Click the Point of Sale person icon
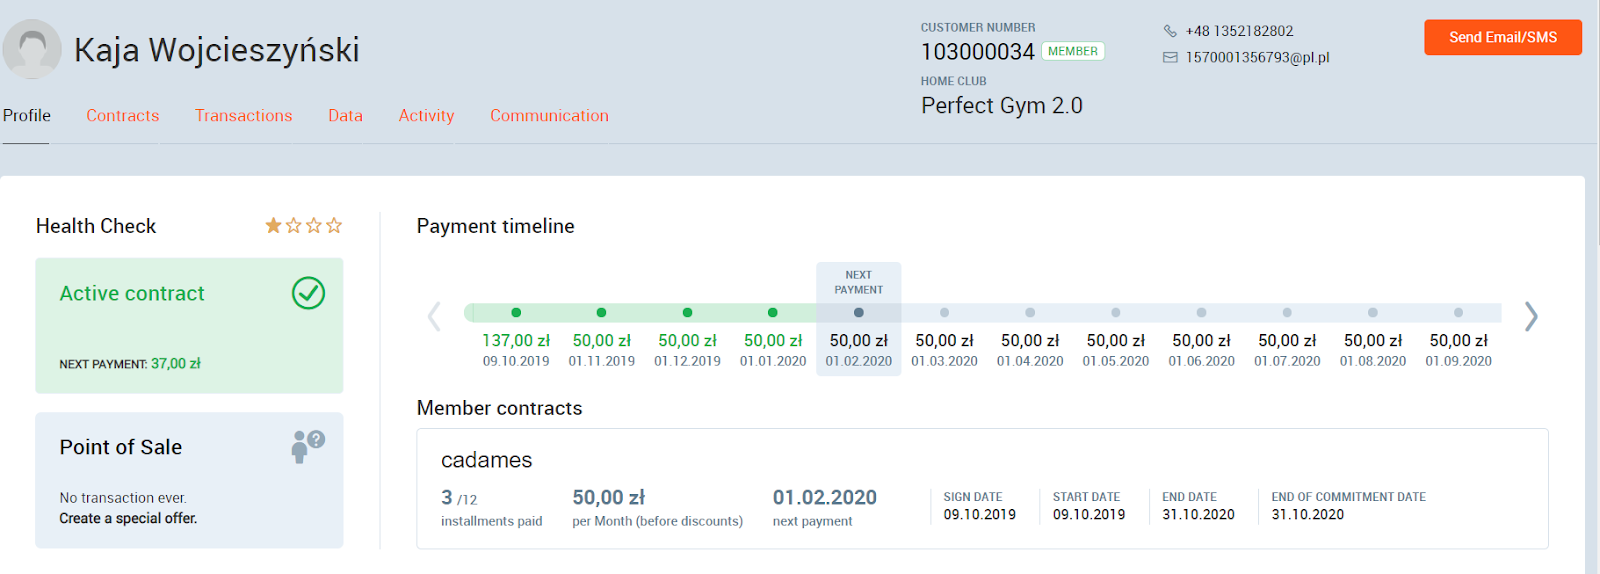The width and height of the screenshot is (1600, 574). [x=307, y=445]
